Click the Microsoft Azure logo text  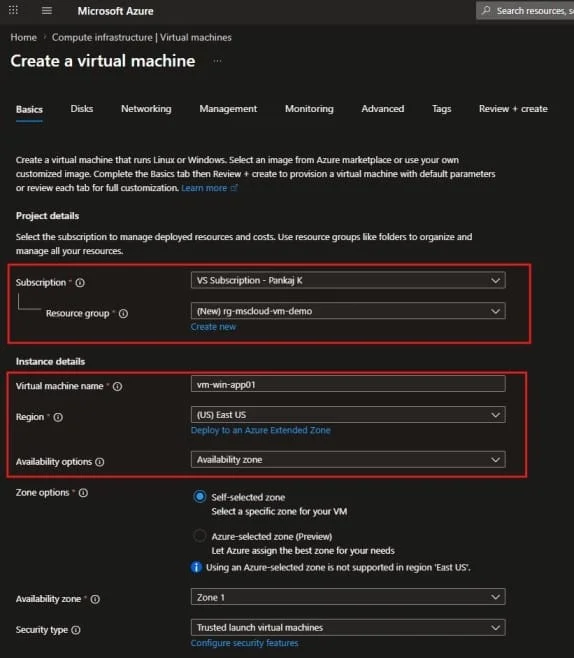(115, 11)
